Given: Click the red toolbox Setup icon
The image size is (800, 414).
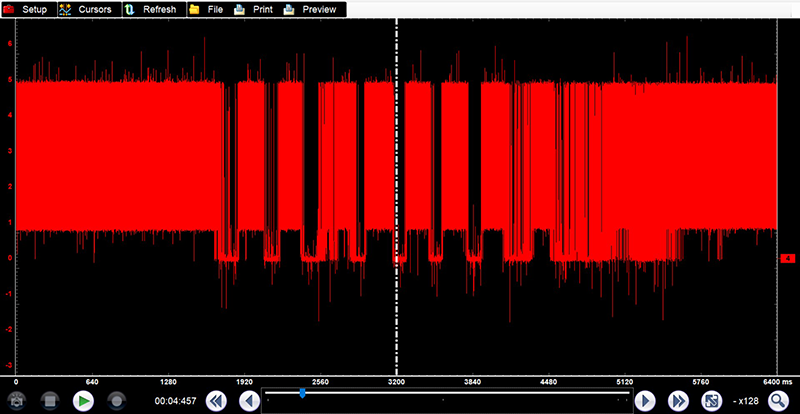Looking at the screenshot, I should coord(10,9).
